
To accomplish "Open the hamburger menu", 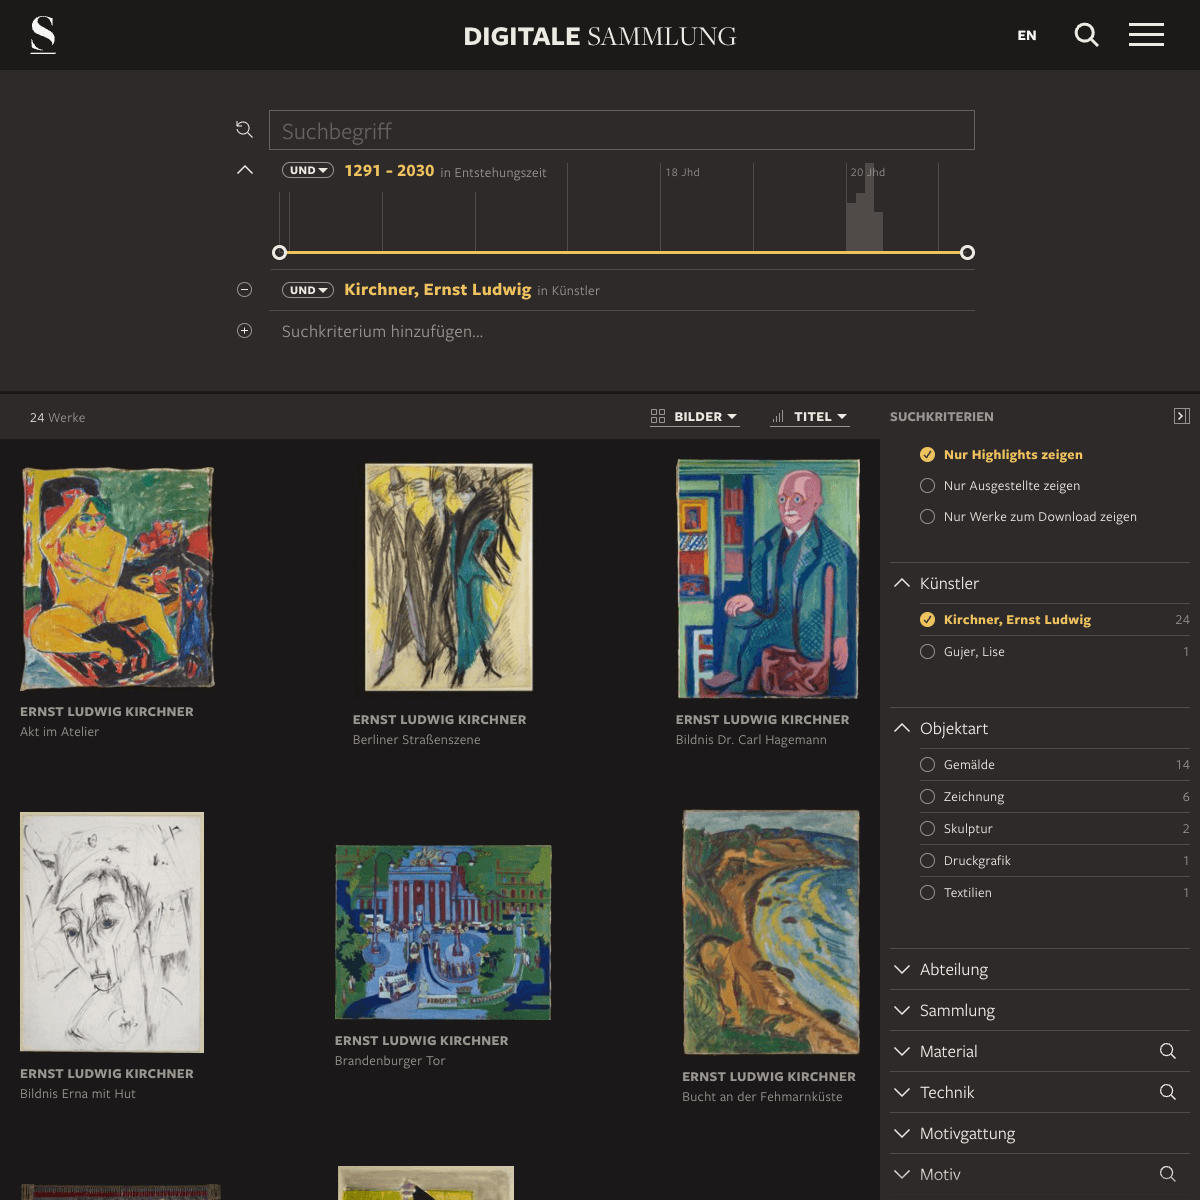I will click(x=1146, y=35).
